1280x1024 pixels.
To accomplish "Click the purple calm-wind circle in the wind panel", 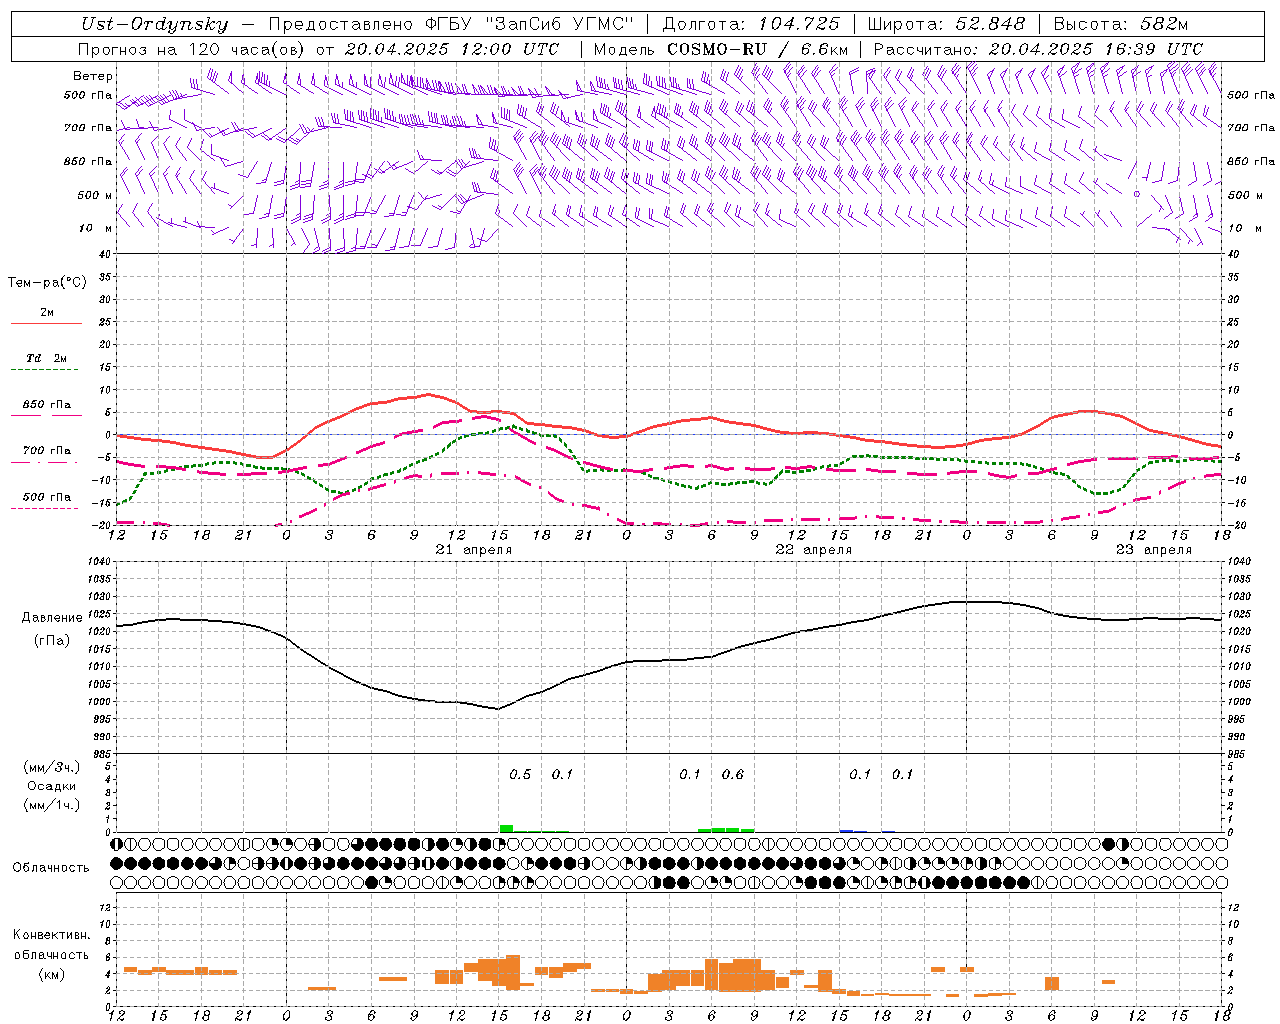I will tap(1136, 194).
